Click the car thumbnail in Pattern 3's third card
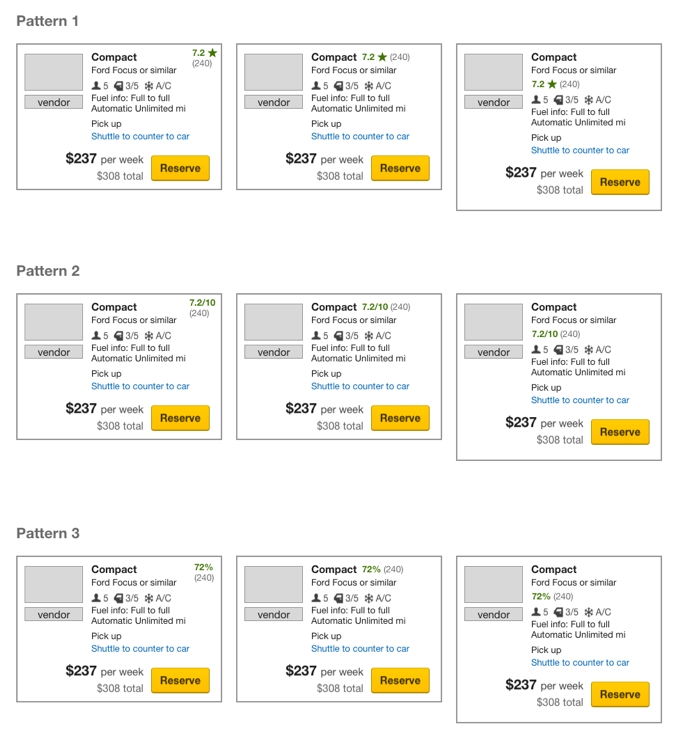This screenshot has height=743, width=681. 493,585
